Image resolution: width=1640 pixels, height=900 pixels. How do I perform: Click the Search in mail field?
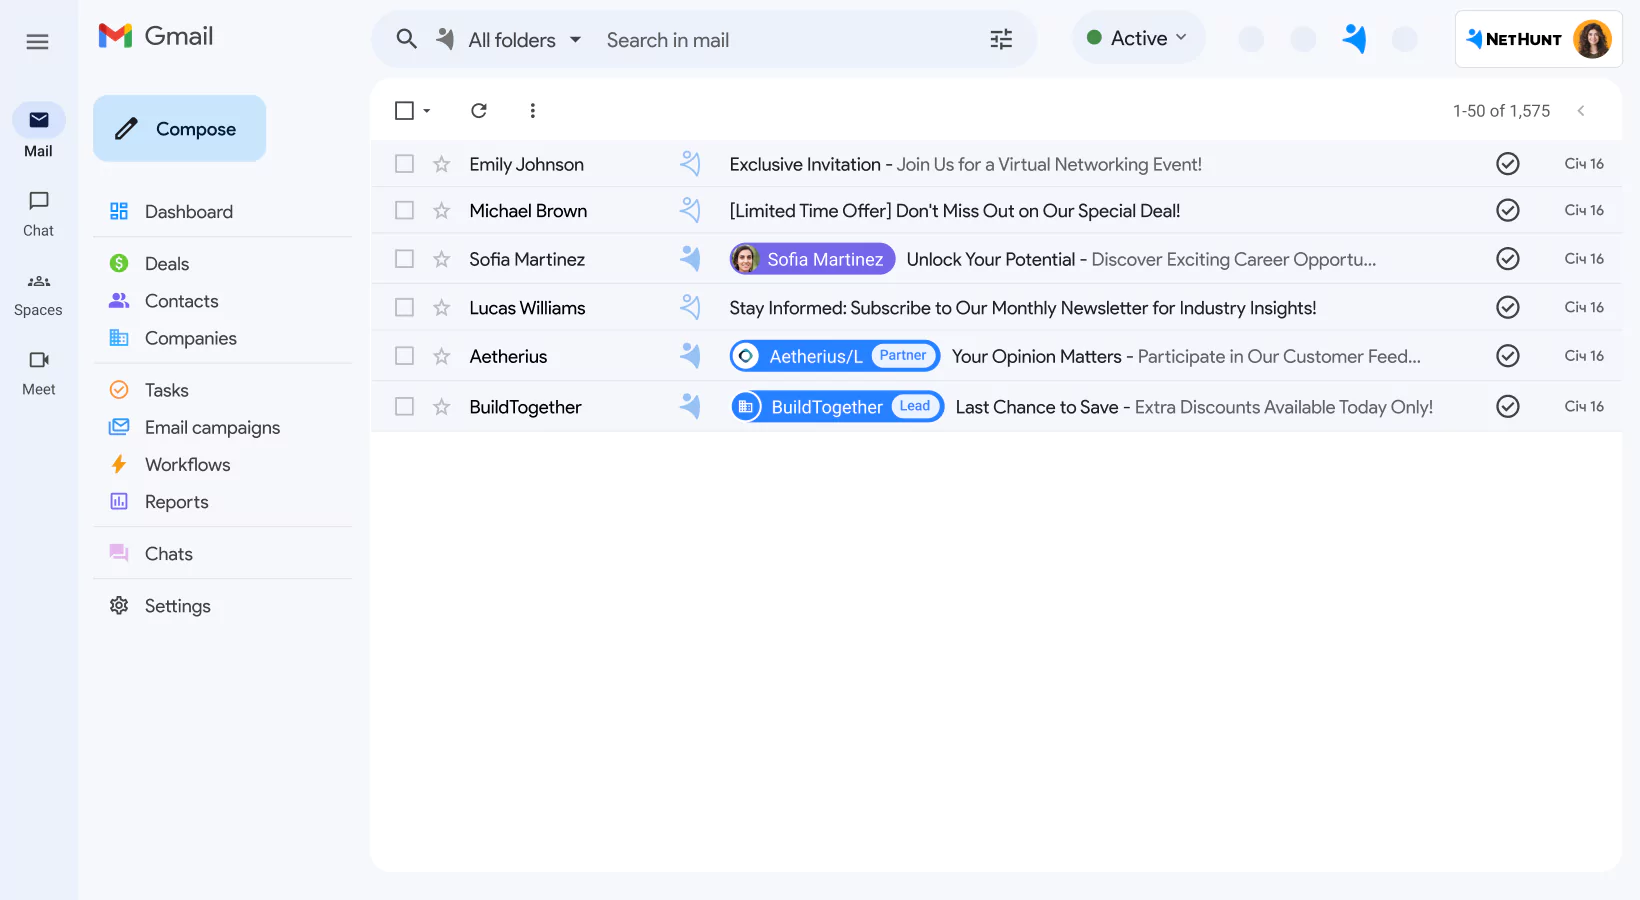click(720, 39)
